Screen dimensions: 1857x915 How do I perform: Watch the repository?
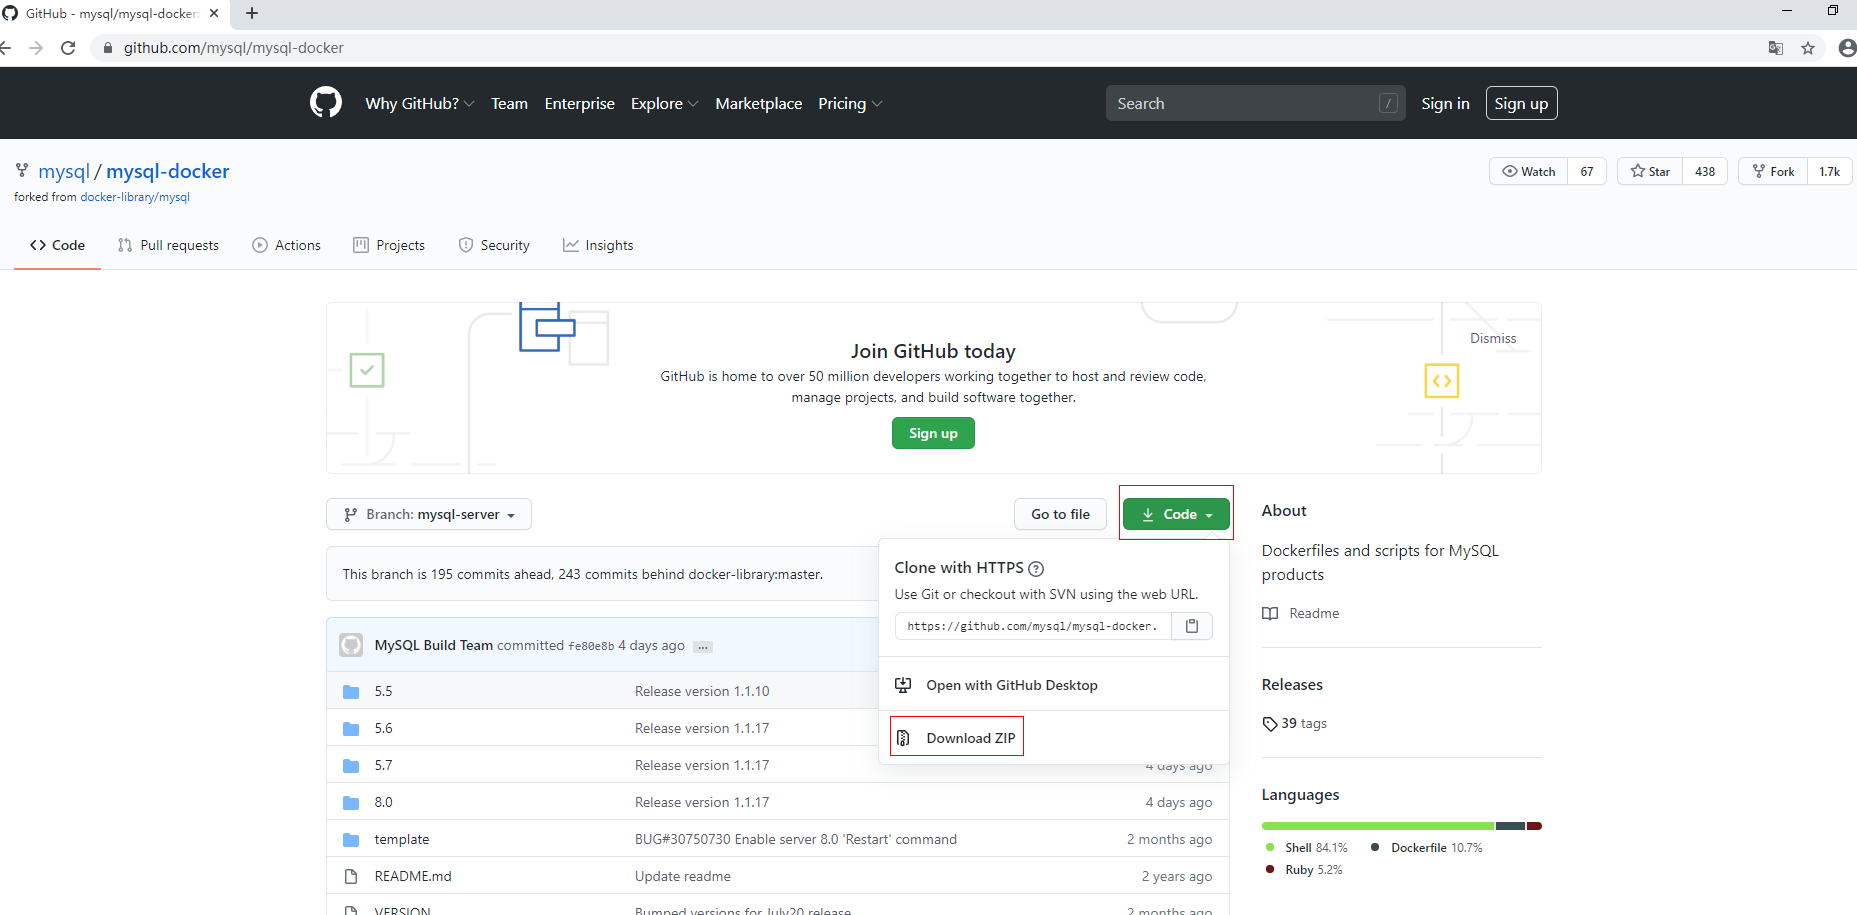click(x=1528, y=171)
